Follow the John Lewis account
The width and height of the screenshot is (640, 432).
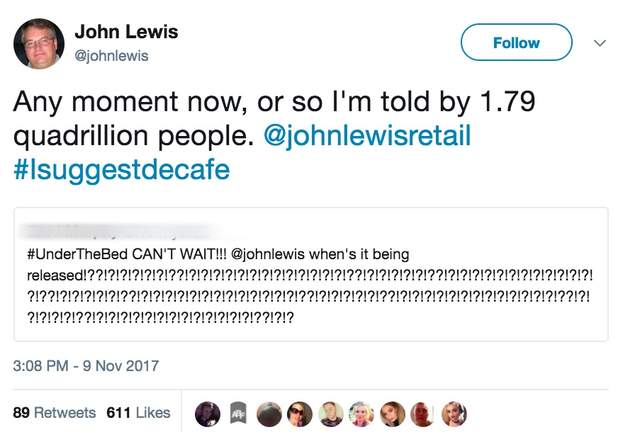(x=516, y=43)
